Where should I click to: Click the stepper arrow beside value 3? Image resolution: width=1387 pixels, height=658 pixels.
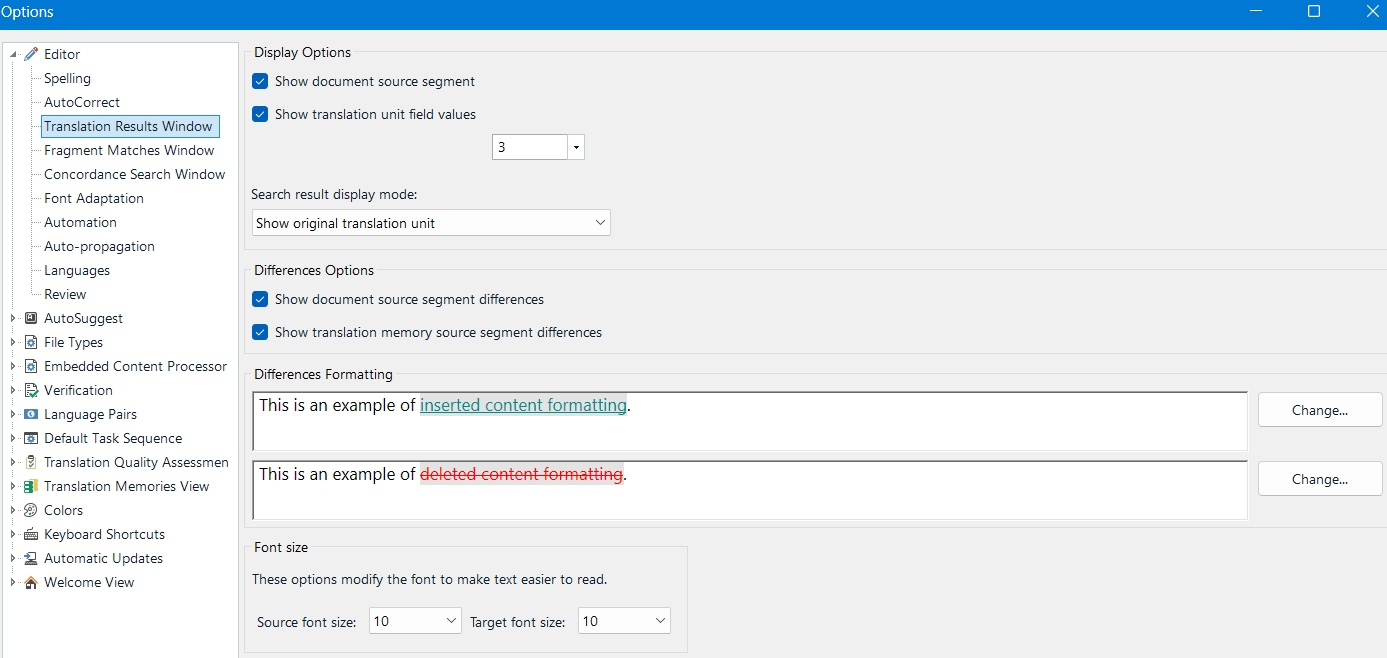(x=576, y=147)
